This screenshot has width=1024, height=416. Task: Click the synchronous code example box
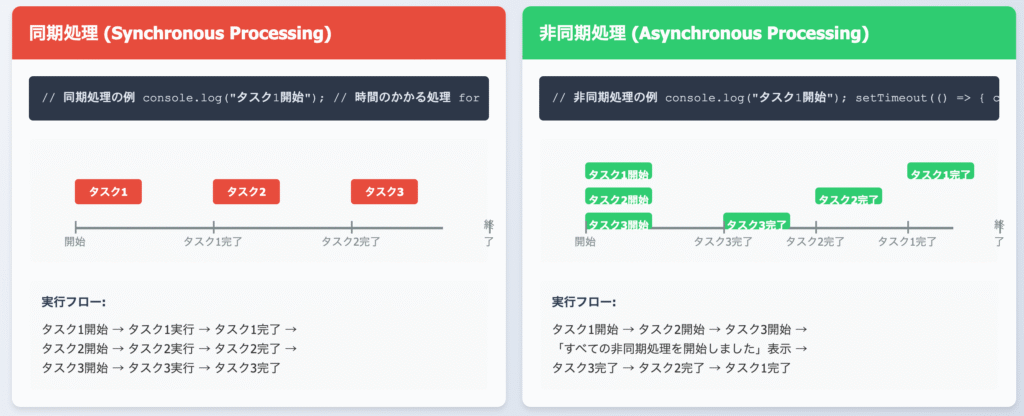[258, 98]
